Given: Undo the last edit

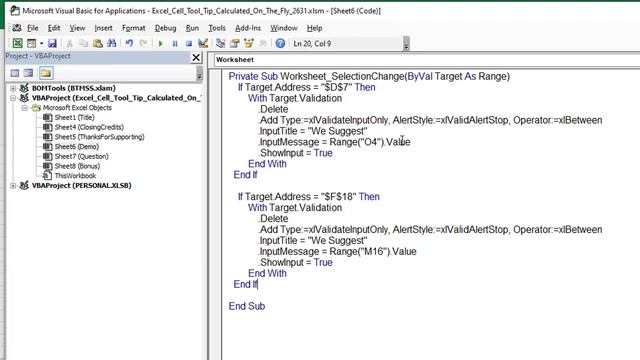Looking at the screenshot, I should coord(129,43).
